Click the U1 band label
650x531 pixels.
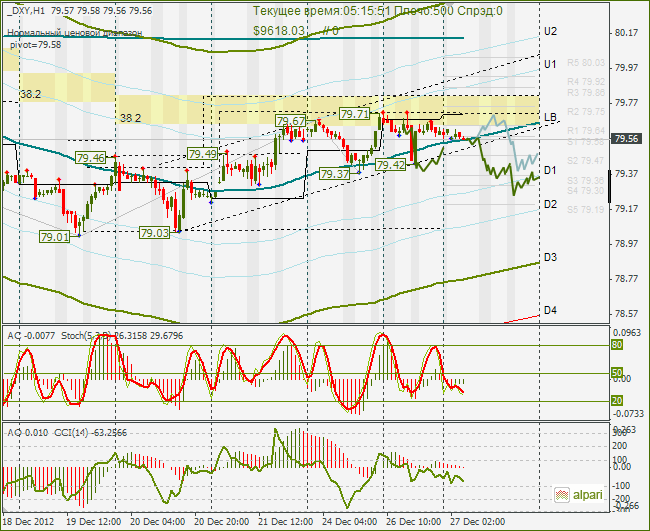tap(550, 64)
